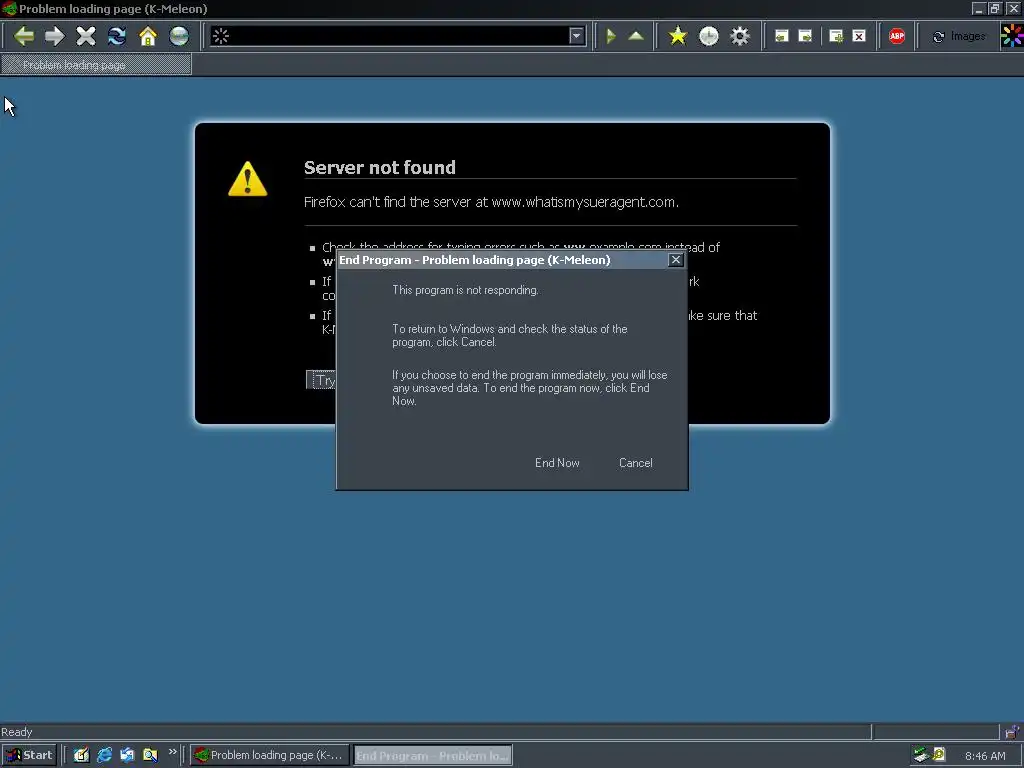The image size is (1024, 768).
Task: Click the next tab icon
Action: [805, 37]
